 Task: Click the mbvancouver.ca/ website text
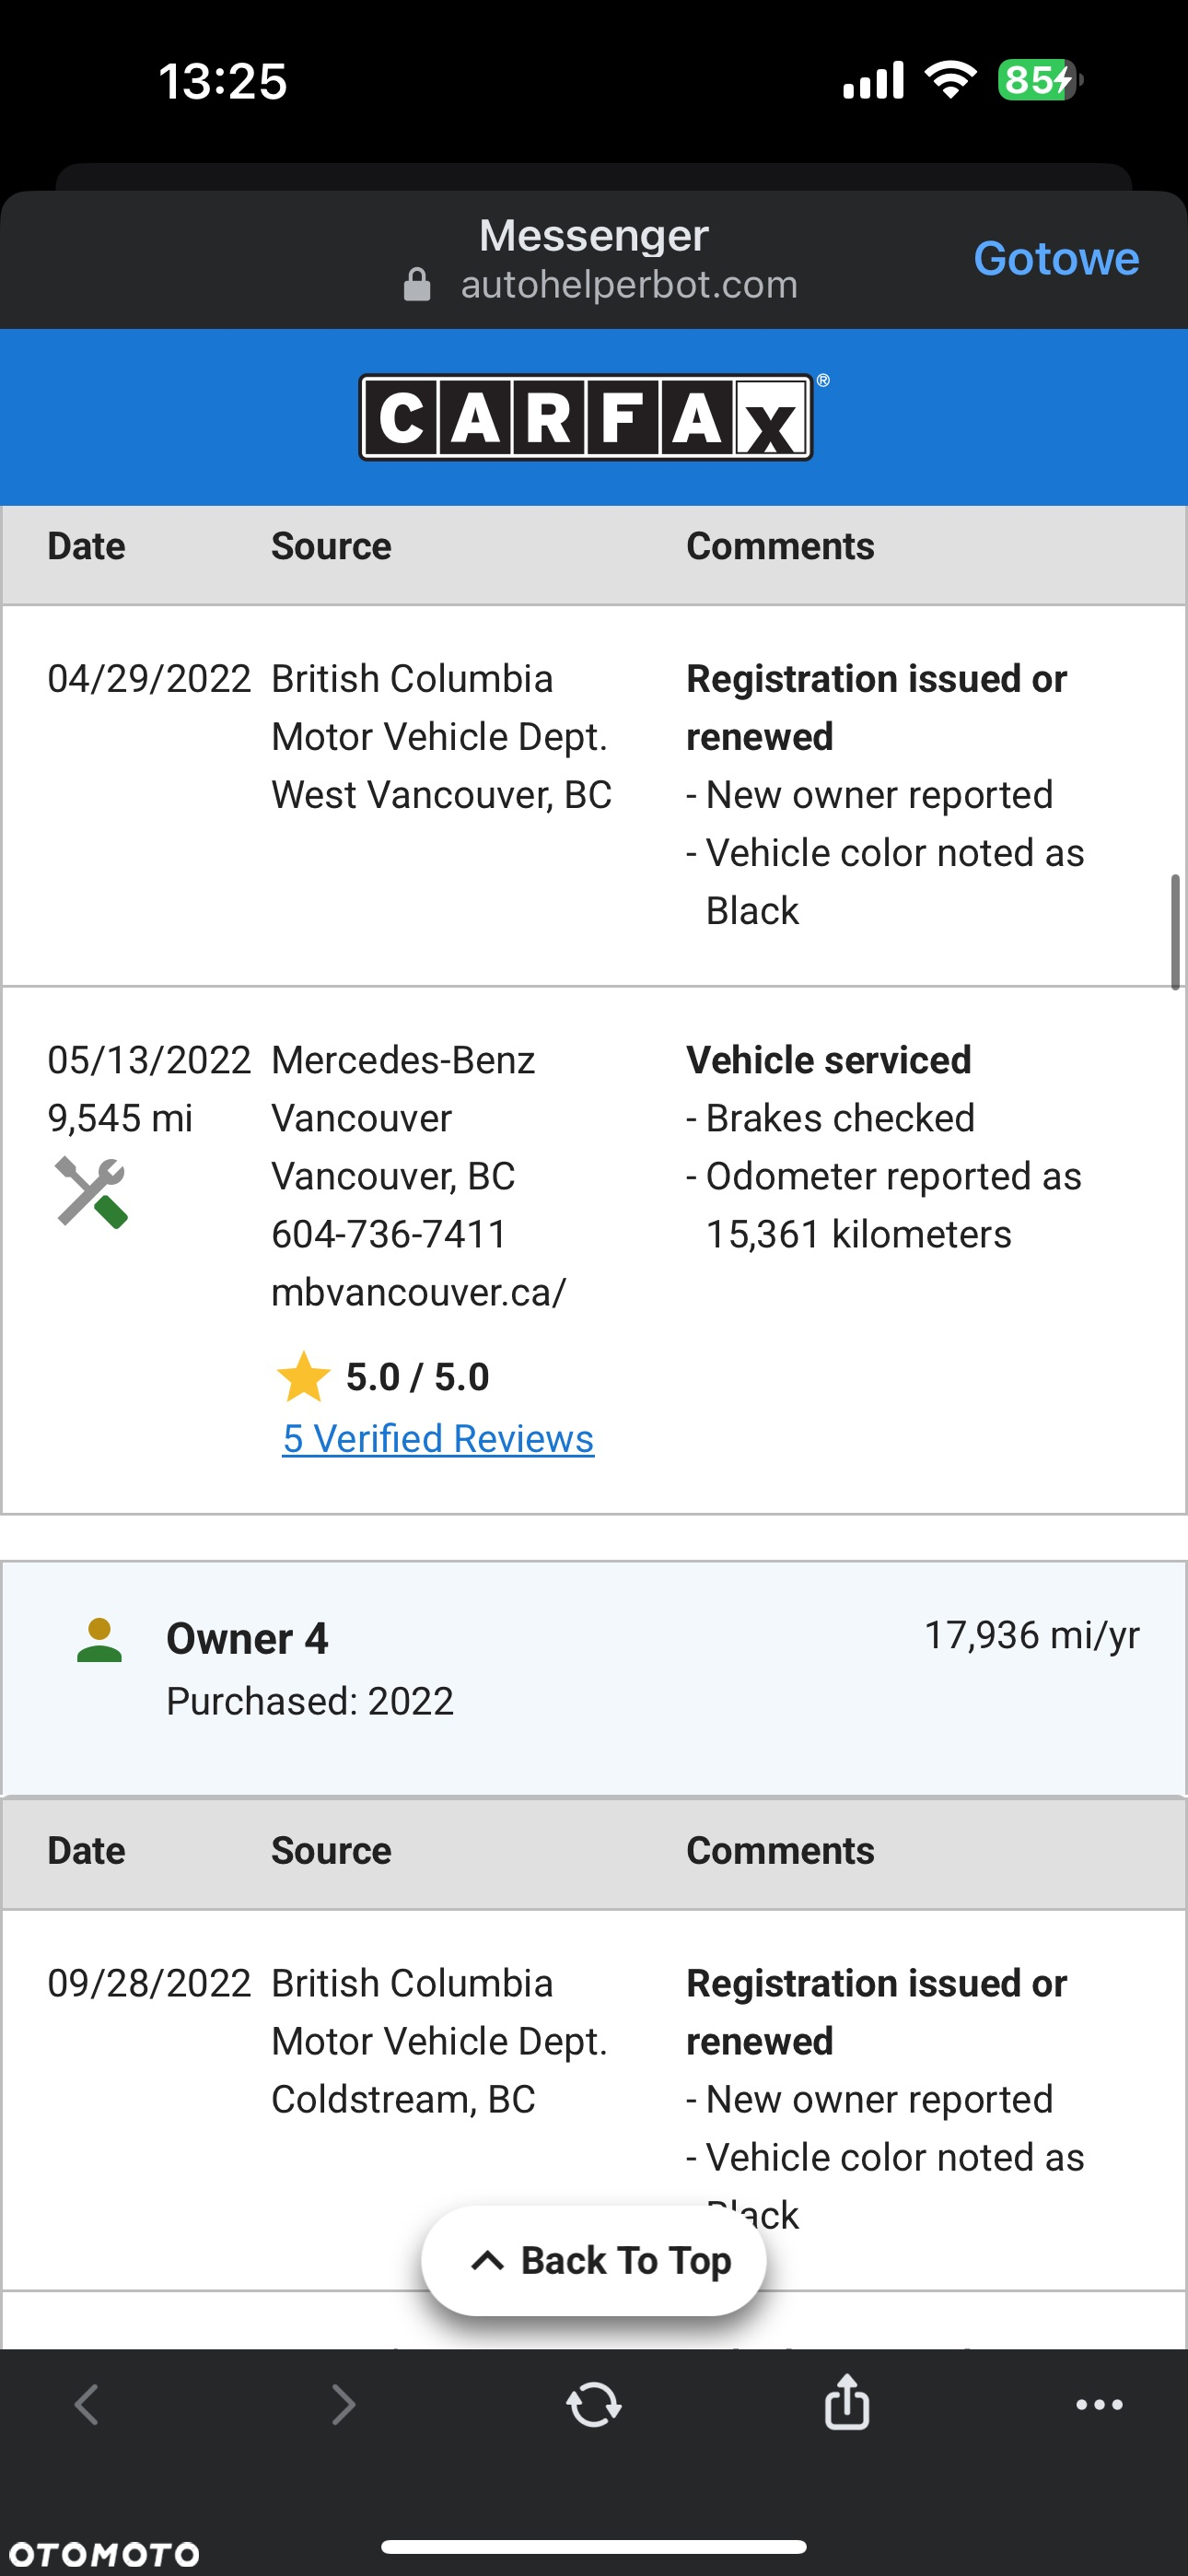pyautogui.click(x=418, y=1292)
